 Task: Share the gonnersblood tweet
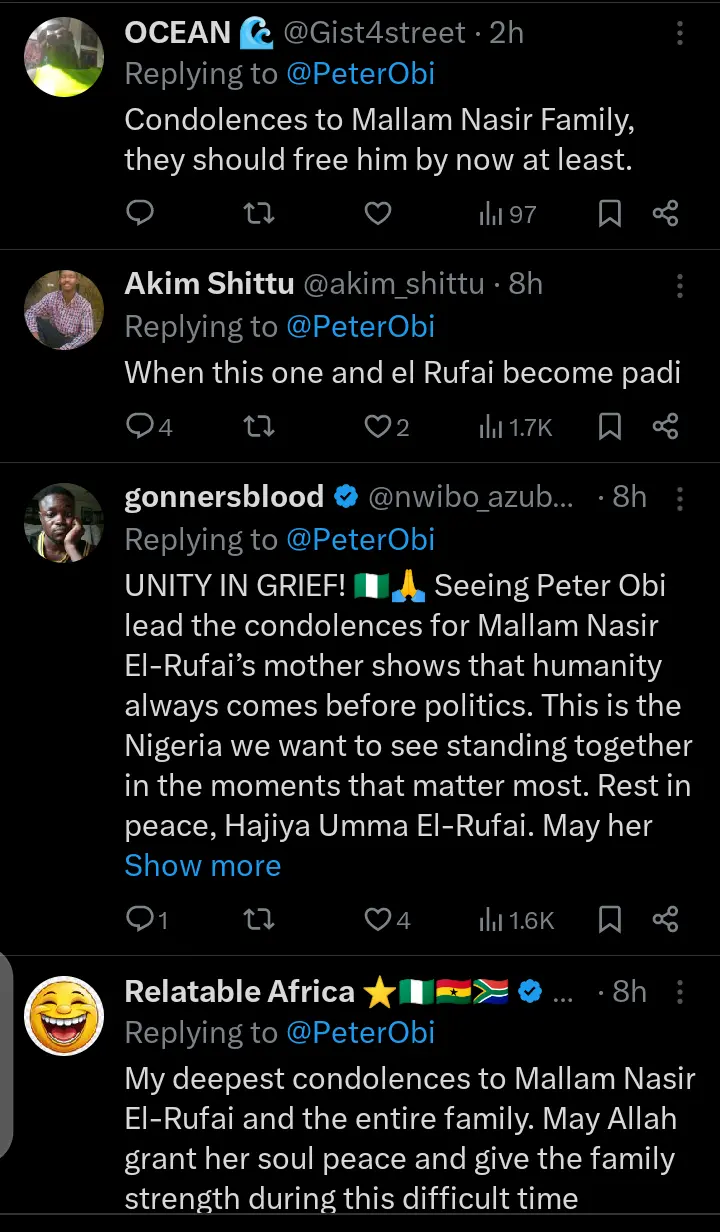click(x=666, y=919)
